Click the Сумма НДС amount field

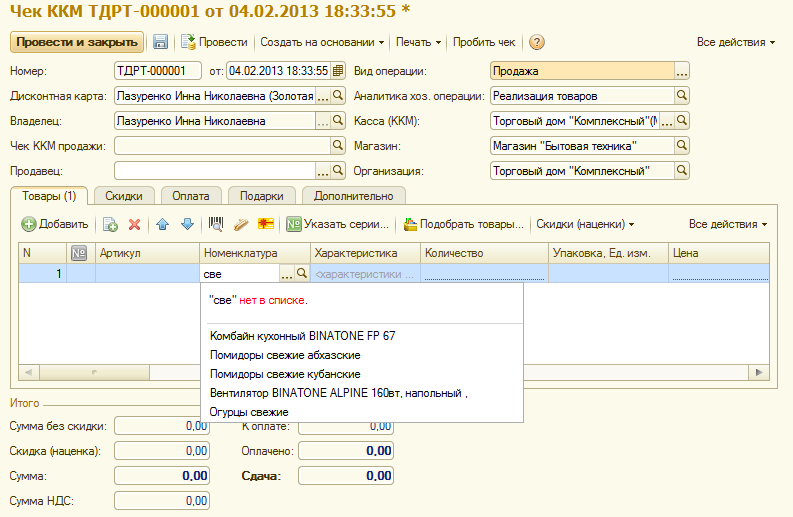point(162,501)
